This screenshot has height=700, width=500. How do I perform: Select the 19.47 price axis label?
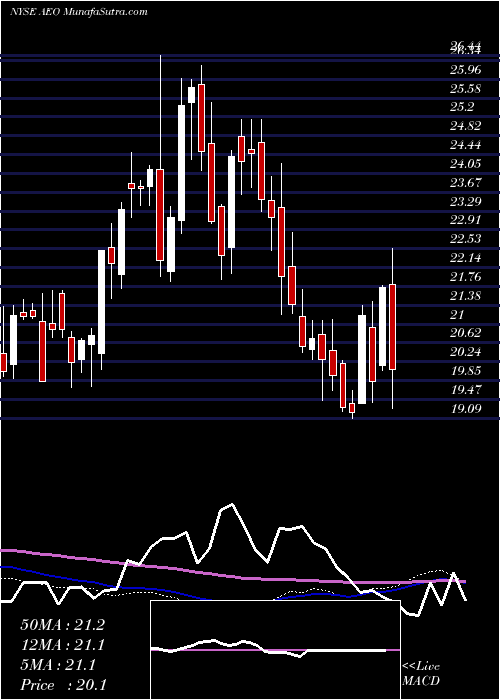(x=466, y=390)
